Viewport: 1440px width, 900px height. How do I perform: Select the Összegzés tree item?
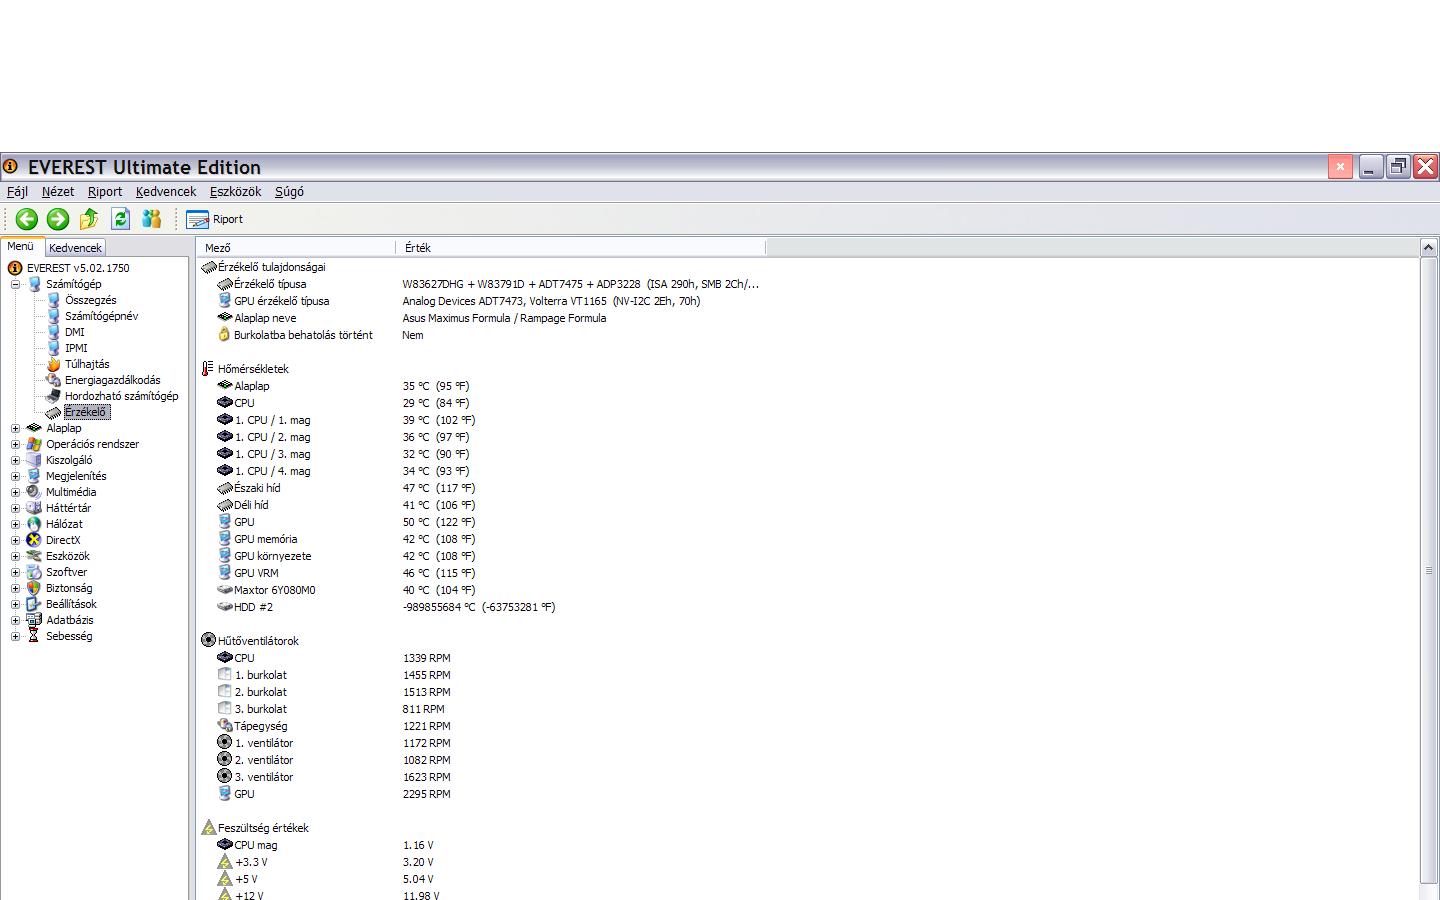[x=91, y=300]
